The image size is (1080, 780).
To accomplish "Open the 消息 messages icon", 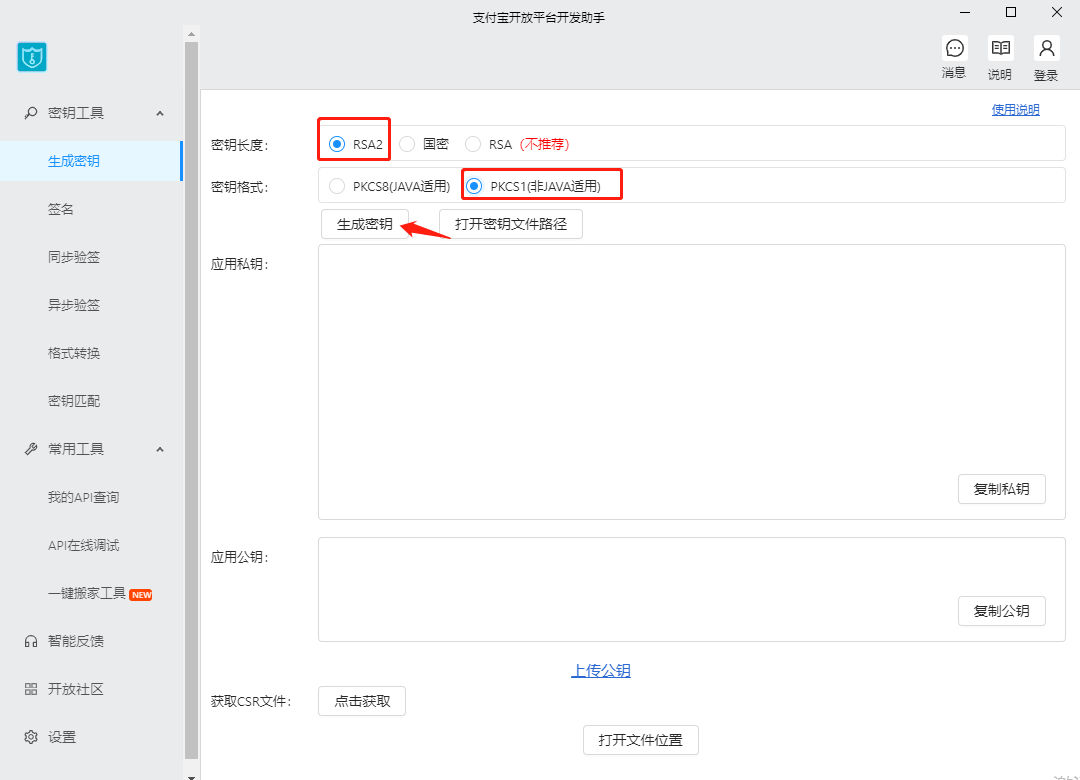I will 955,48.
